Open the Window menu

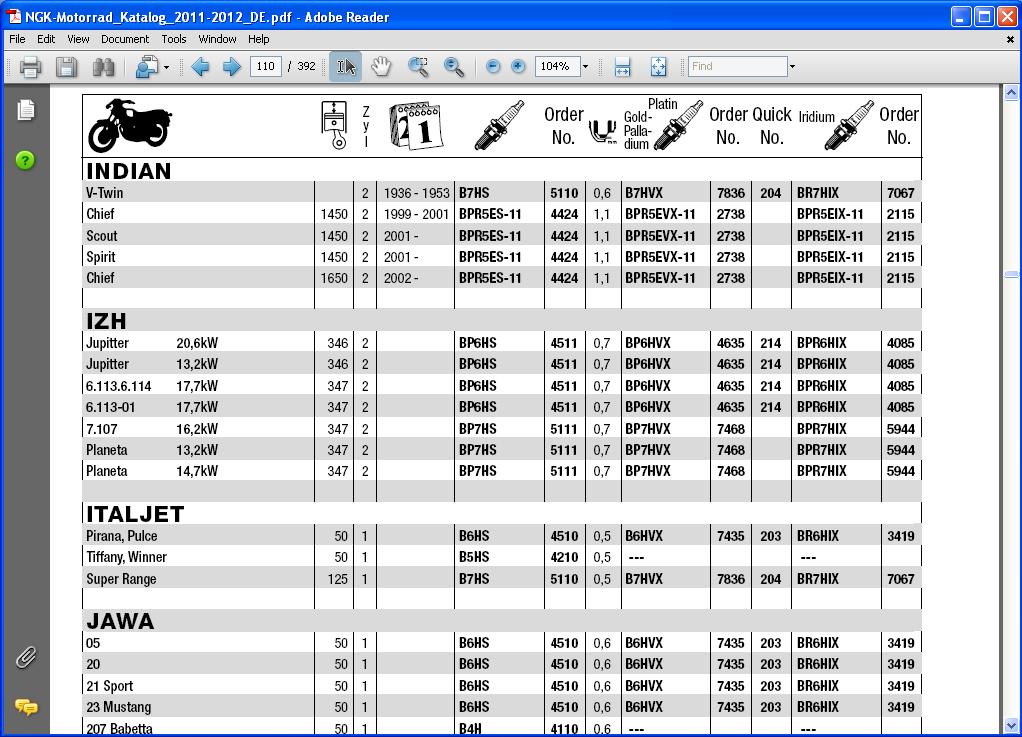point(217,39)
